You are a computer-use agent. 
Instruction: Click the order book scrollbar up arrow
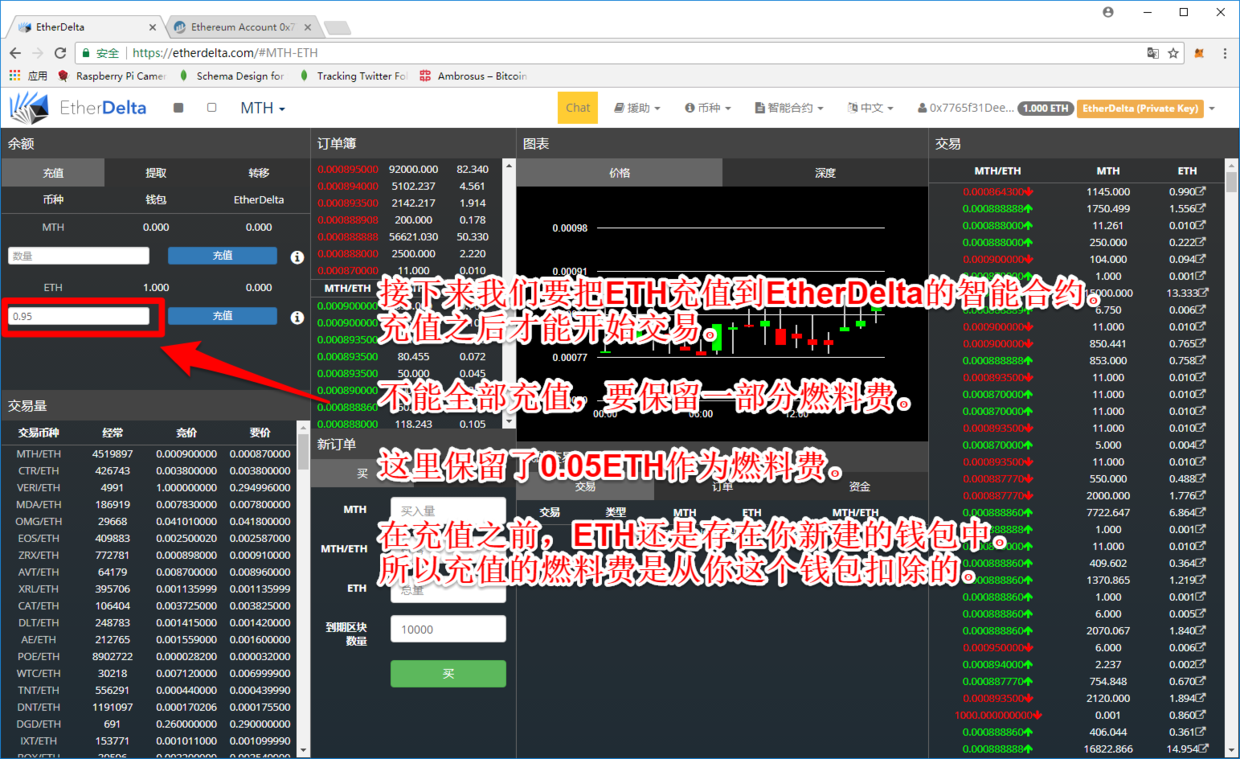coord(509,166)
